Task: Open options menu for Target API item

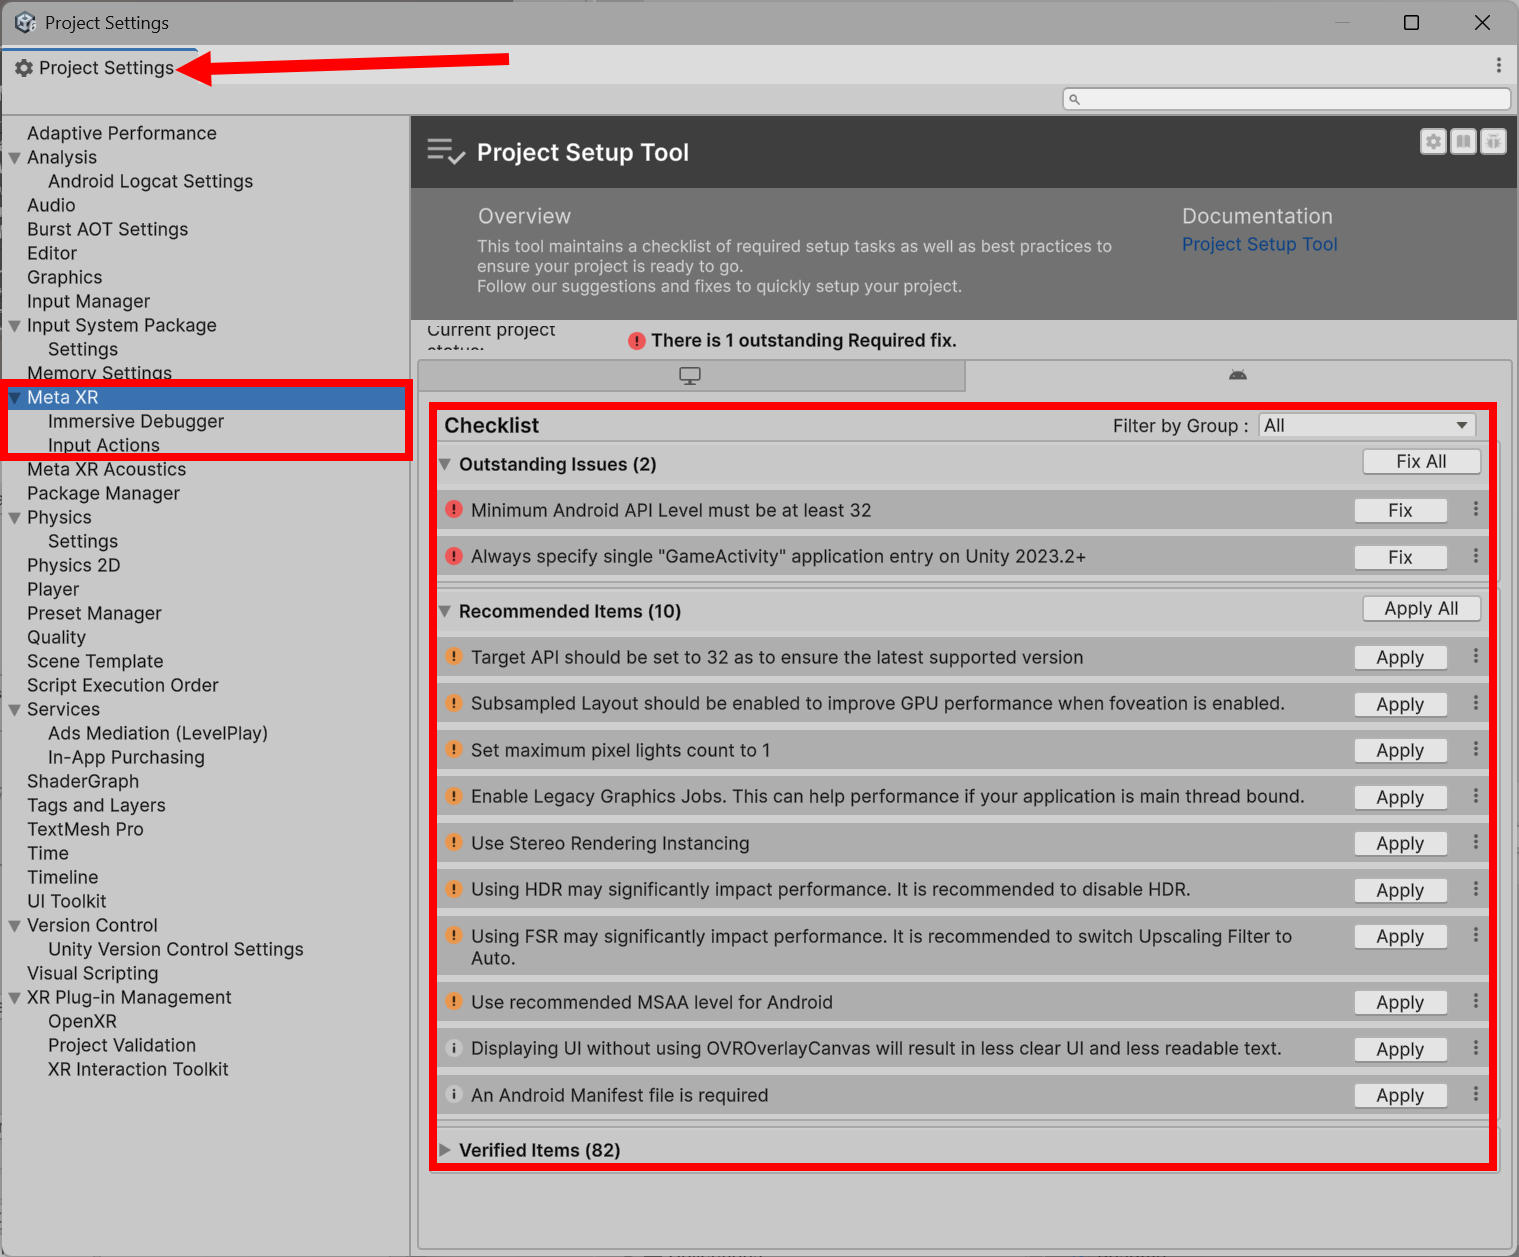Action: click(x=1475, y=656)
